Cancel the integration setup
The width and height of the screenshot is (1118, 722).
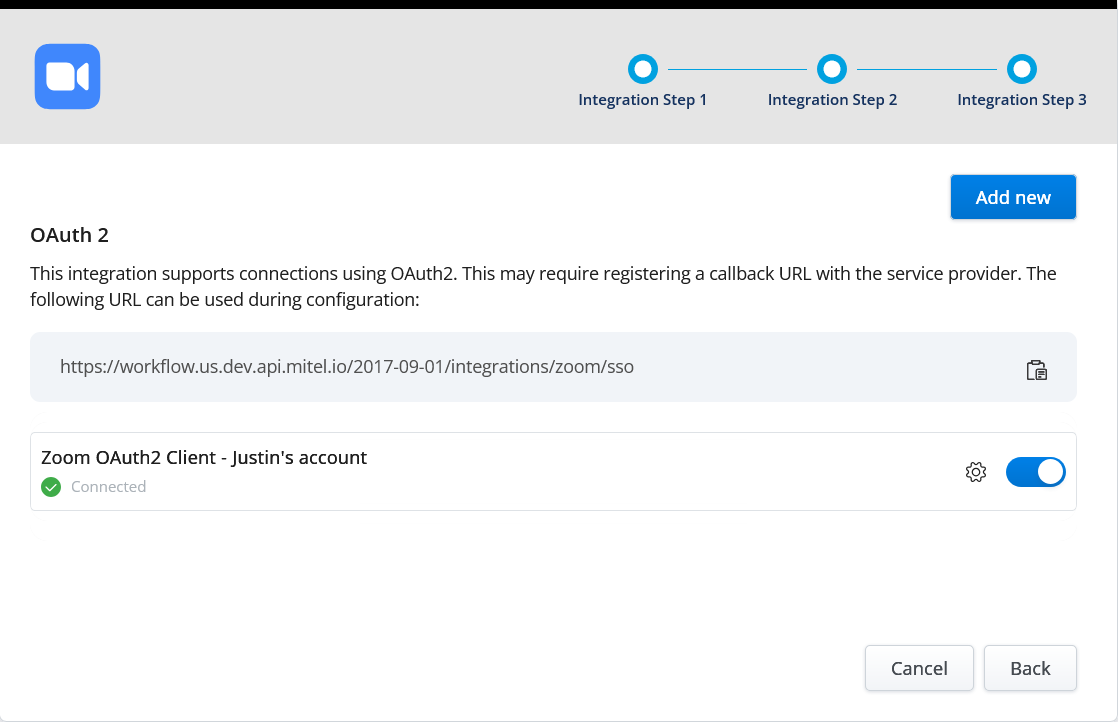tap(919, 668)
